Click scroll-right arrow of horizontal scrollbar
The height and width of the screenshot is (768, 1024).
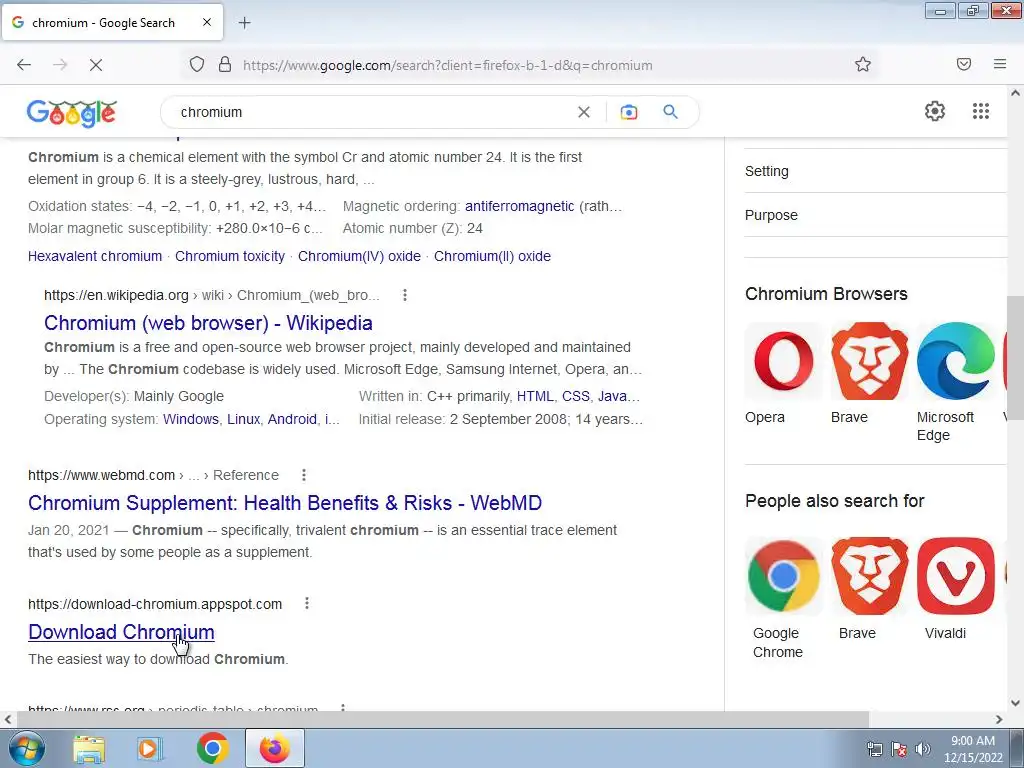click(x=999, y=719)
